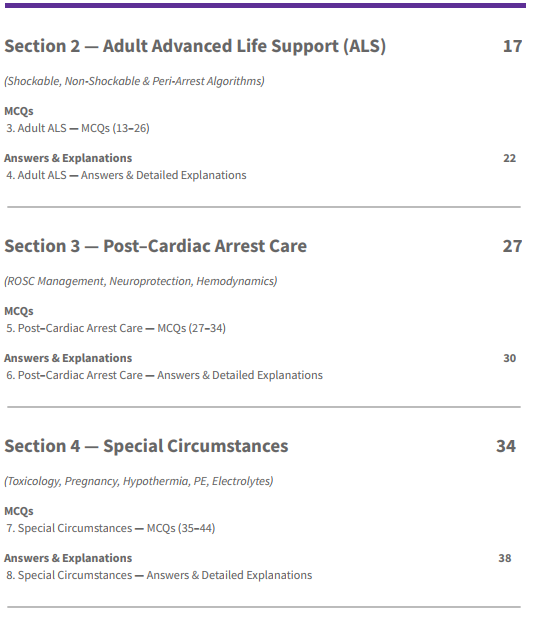This screenshot has height=620, width=533.
Task: Click the Toxicology, Pregnancy, Hypothermia subtitle
Action: [x=139, y=481]
